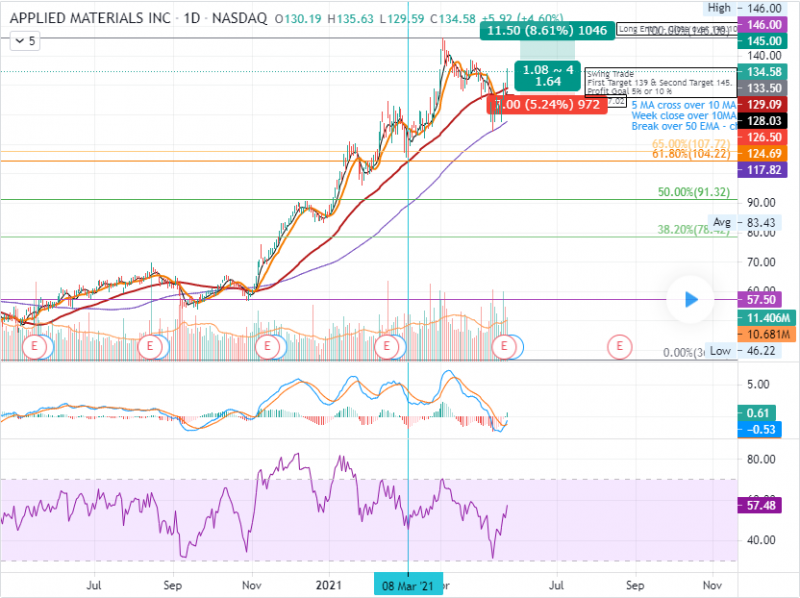
Task: Click the 134.58 current price tag on axis
Action: tap(764, 72)
